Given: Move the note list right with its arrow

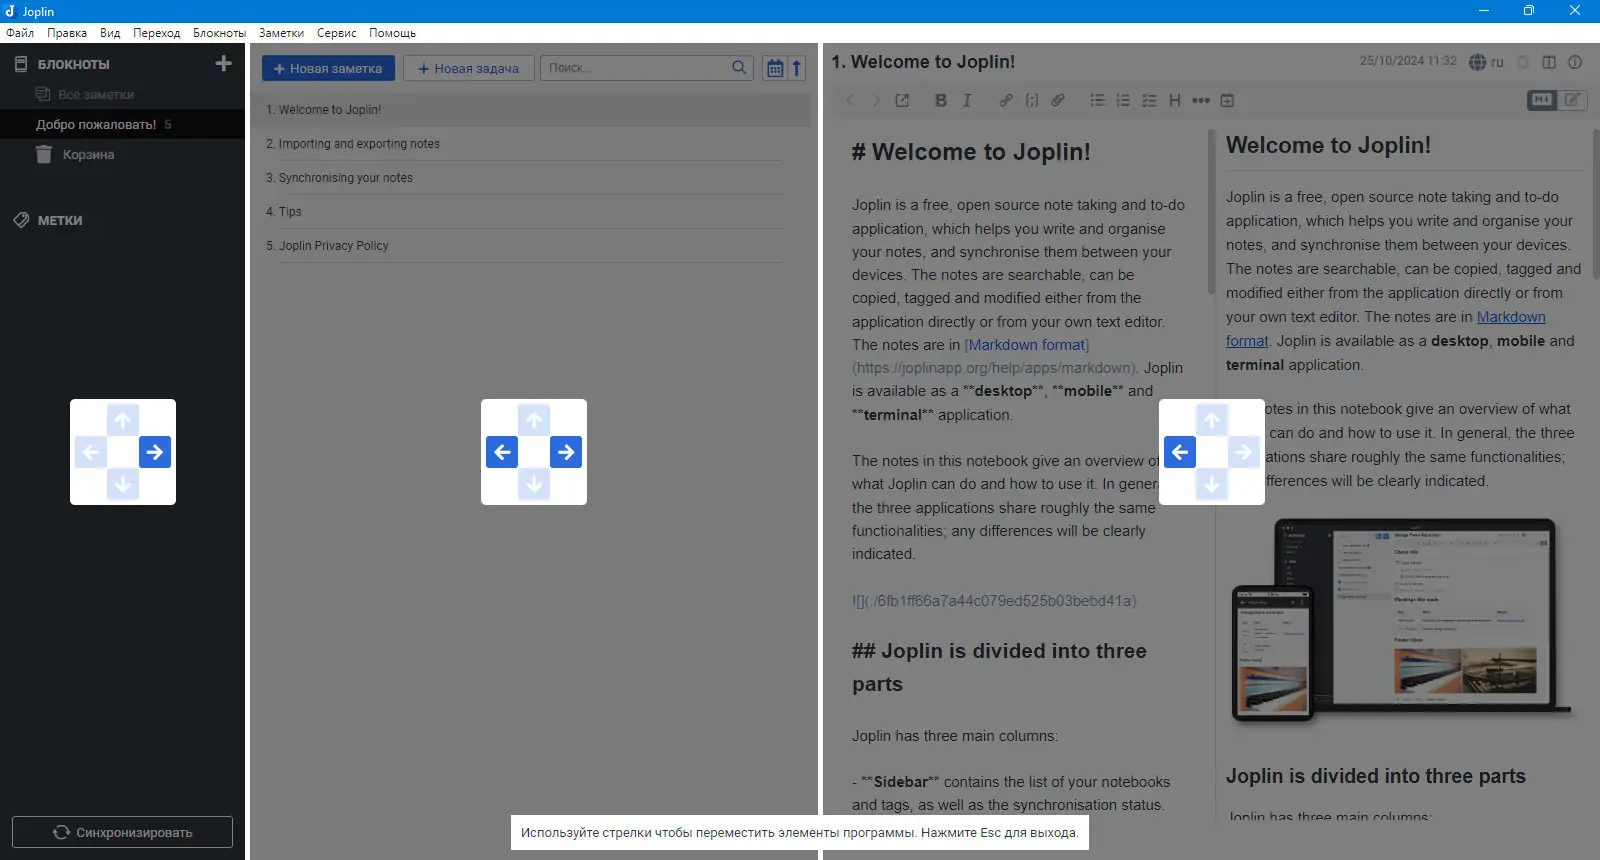Looking at the screenshot, I should pos(566,452).
